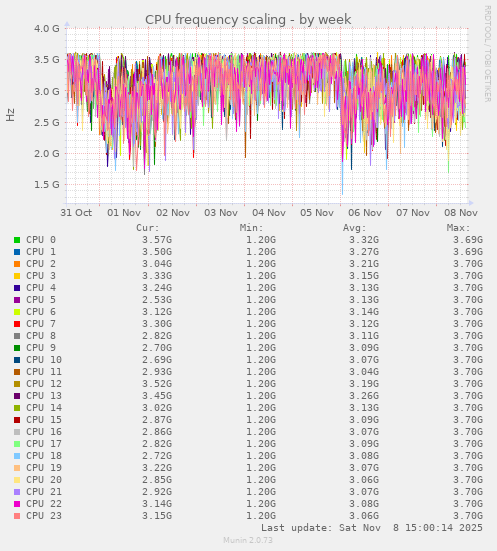Click the navy CPU 10 legend swatch
The width and height of the screenshot is (497, 551).
click(x=17, y=360)
